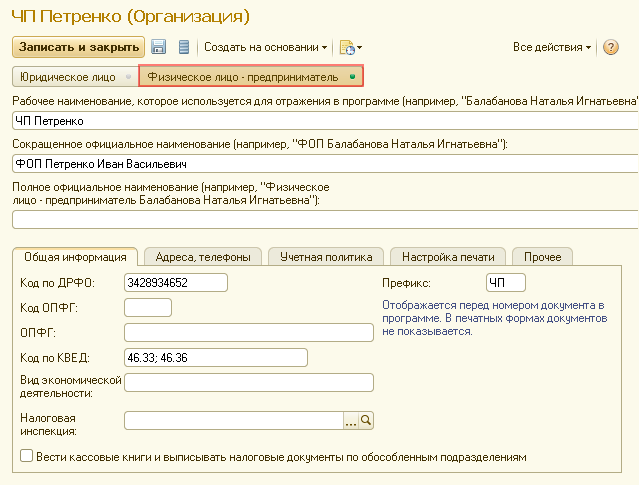Enable checkbox Вести кассовые книги
This screenshot has width=639, height=485.
(26, 456)
